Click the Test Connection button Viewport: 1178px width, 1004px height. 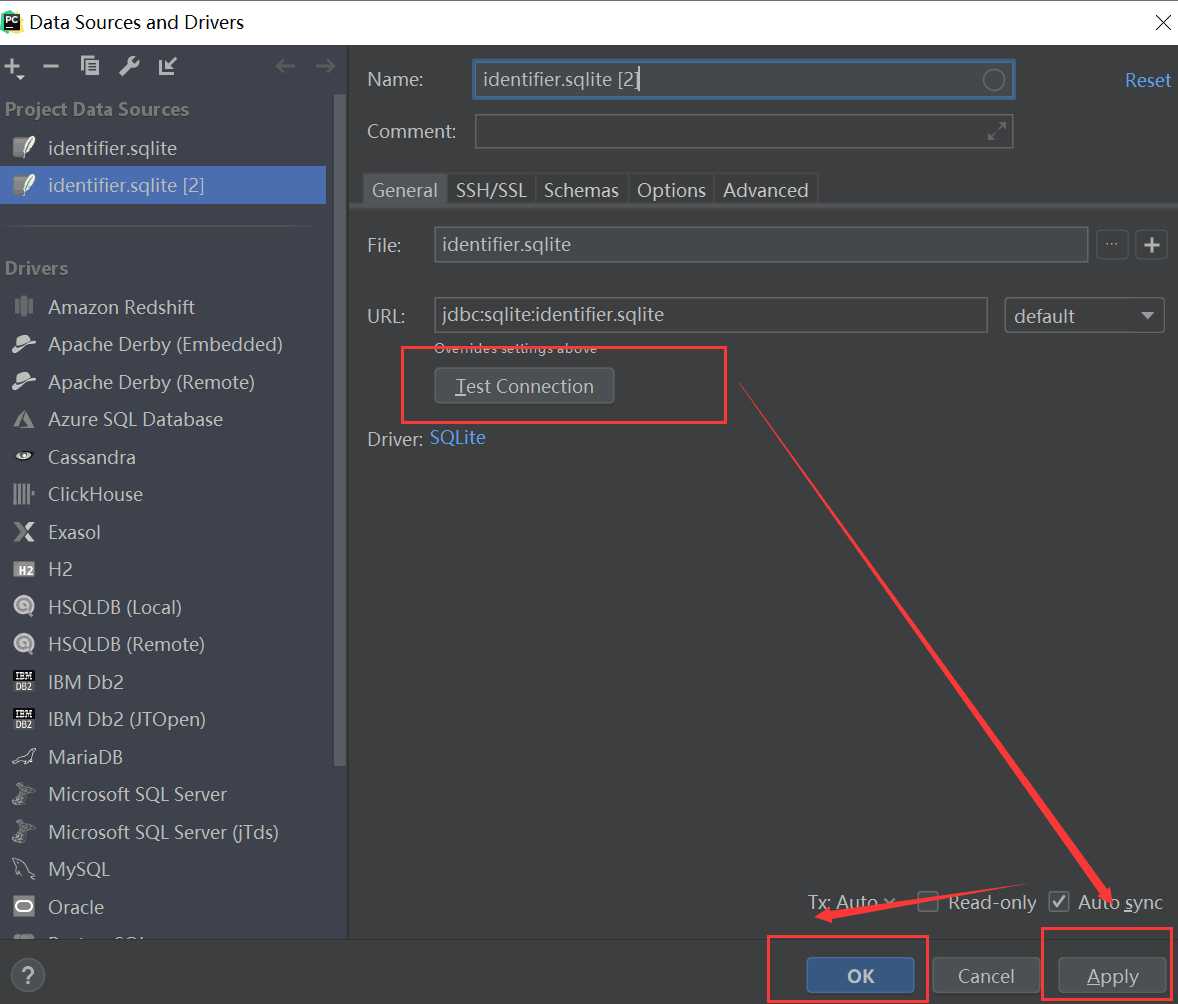point(524,386)
